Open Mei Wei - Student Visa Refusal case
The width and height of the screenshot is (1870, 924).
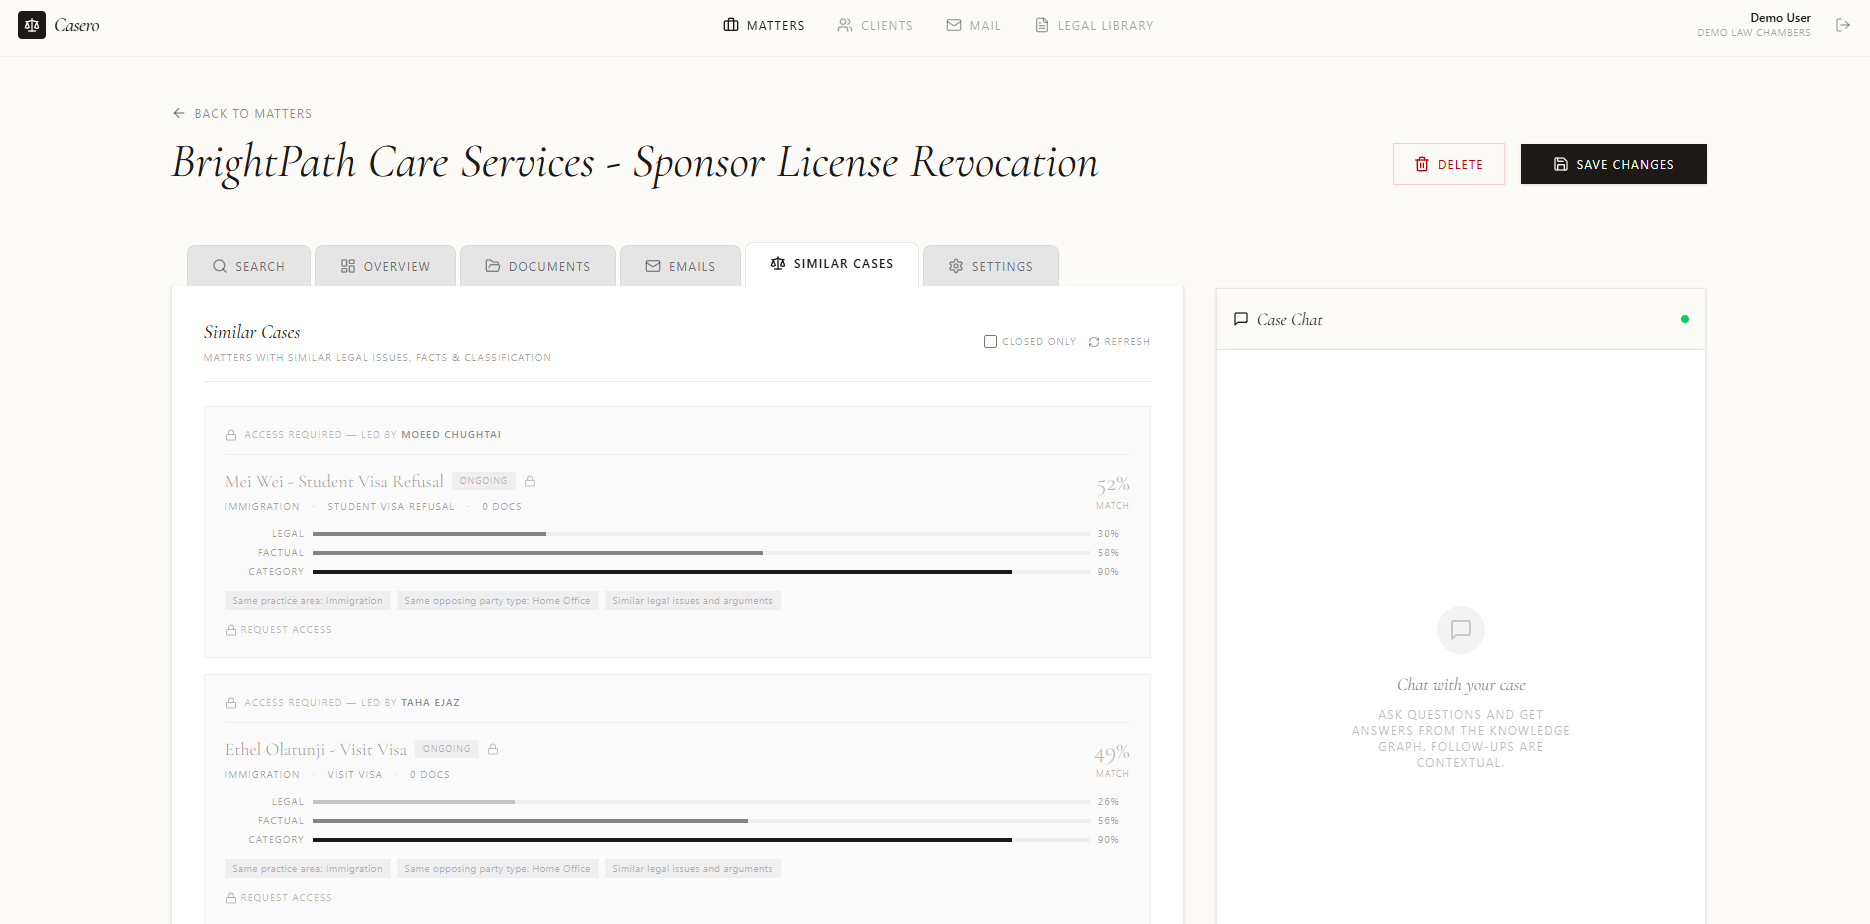[x=334, y=482]
